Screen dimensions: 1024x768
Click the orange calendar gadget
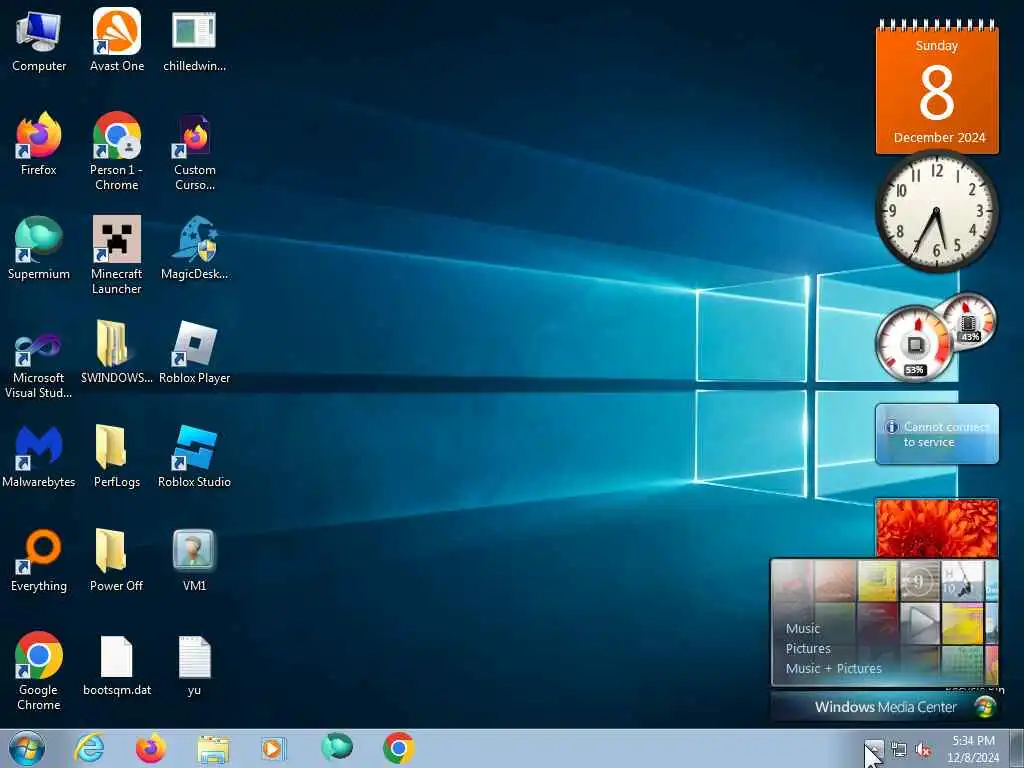pos(936,88)
